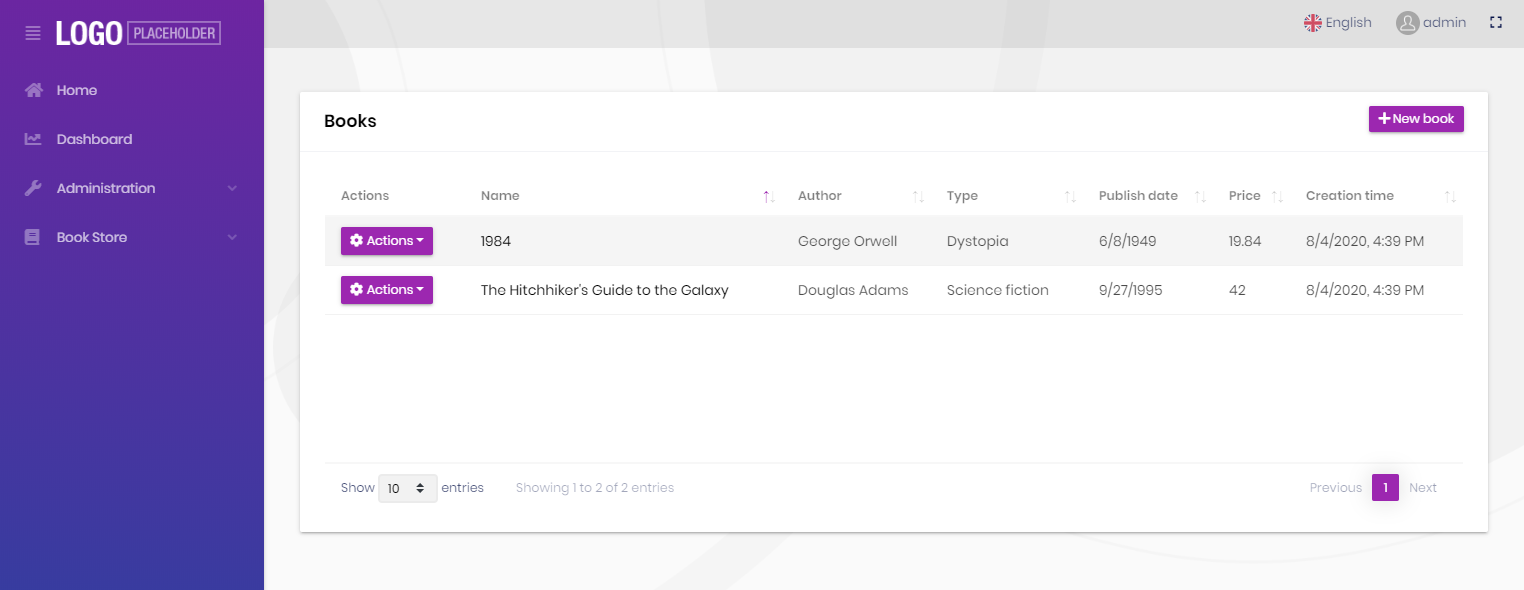Click the Price column header
The image size is (1524, 590).
coord(1244,196)
